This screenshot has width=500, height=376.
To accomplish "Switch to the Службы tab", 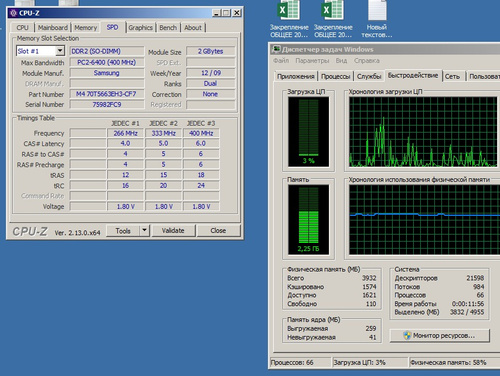I will (x=369, y=76).
